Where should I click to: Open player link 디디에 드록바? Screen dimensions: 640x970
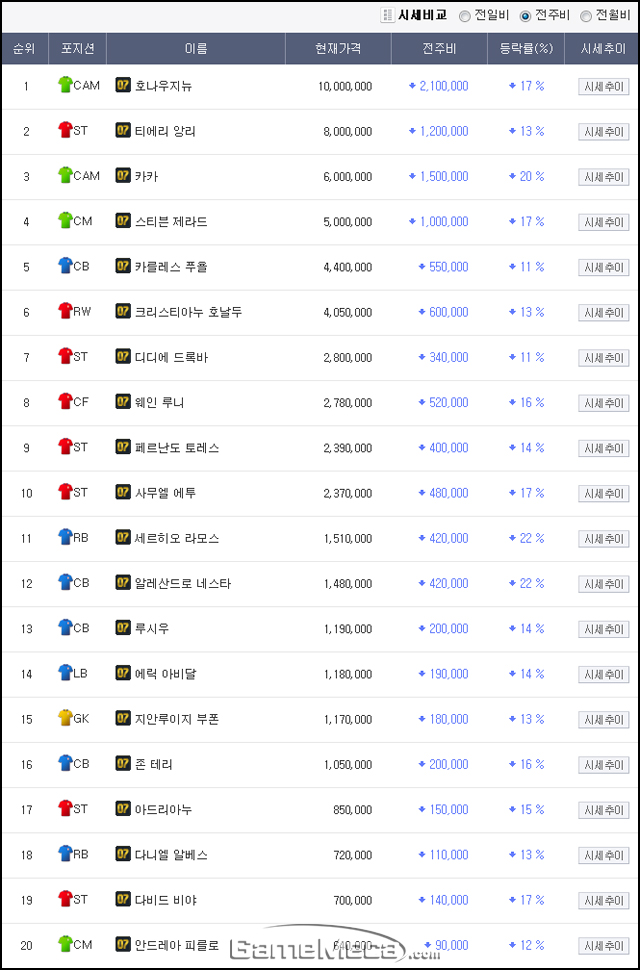pos(171,357)
